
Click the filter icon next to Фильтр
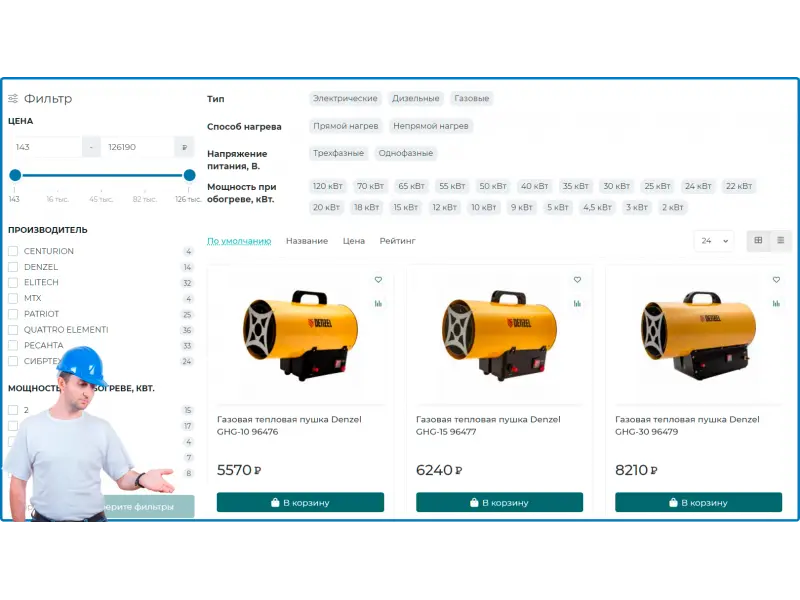[x=13, y=99]
